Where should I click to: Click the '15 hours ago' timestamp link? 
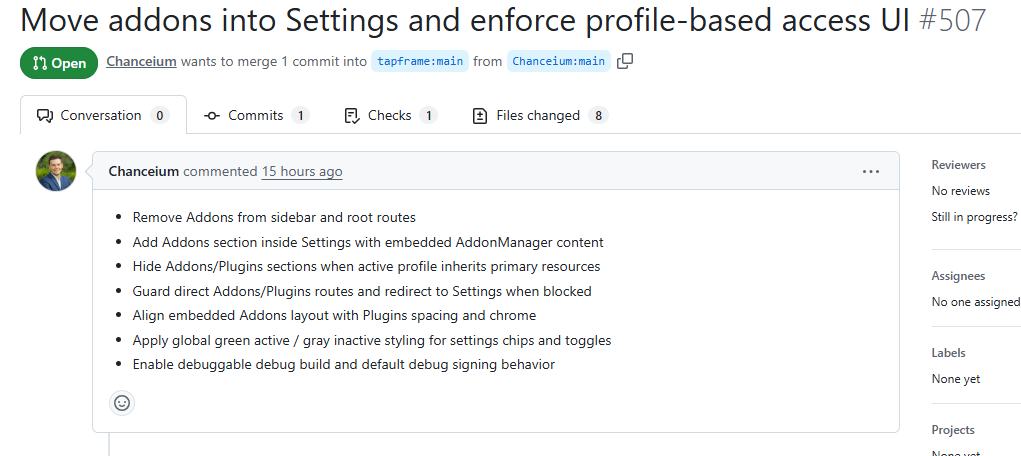pos(302,171)
